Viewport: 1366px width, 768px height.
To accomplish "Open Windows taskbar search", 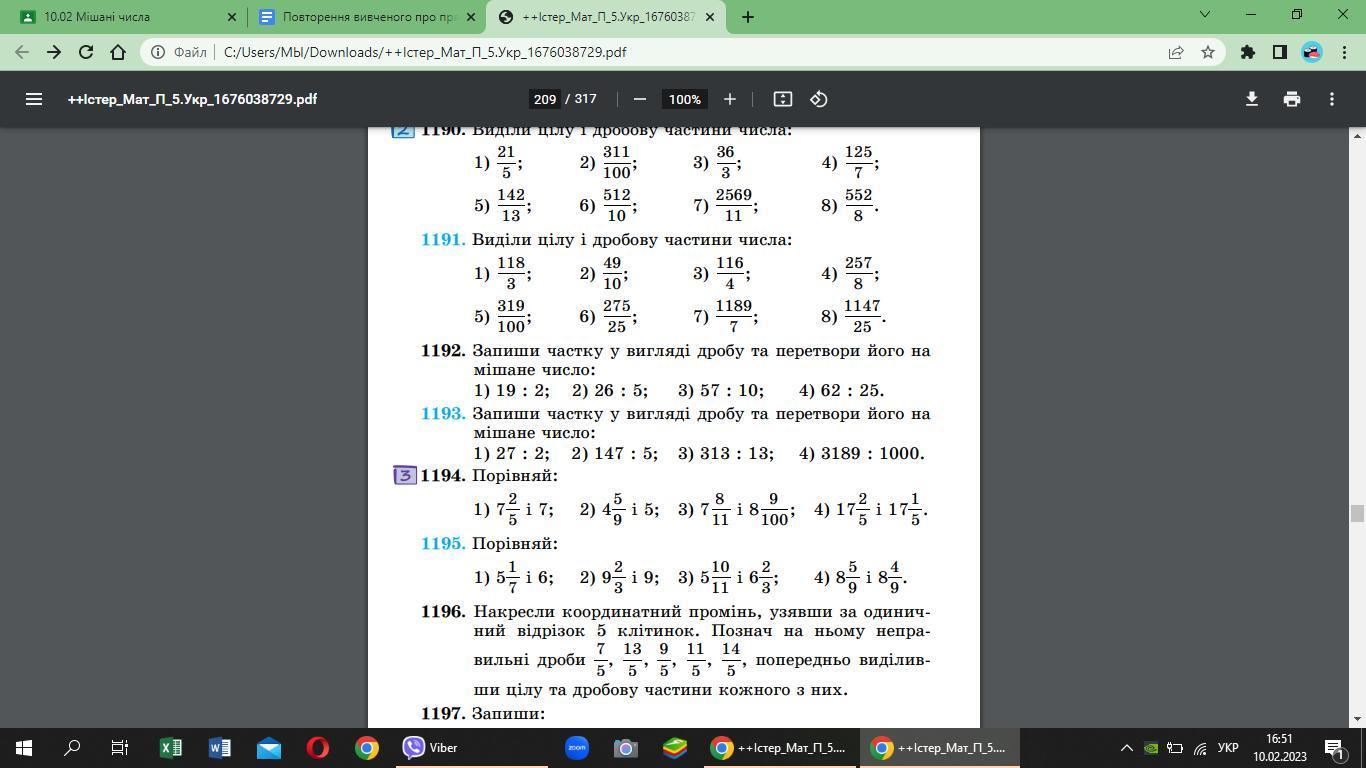I will tap(73, 747).
